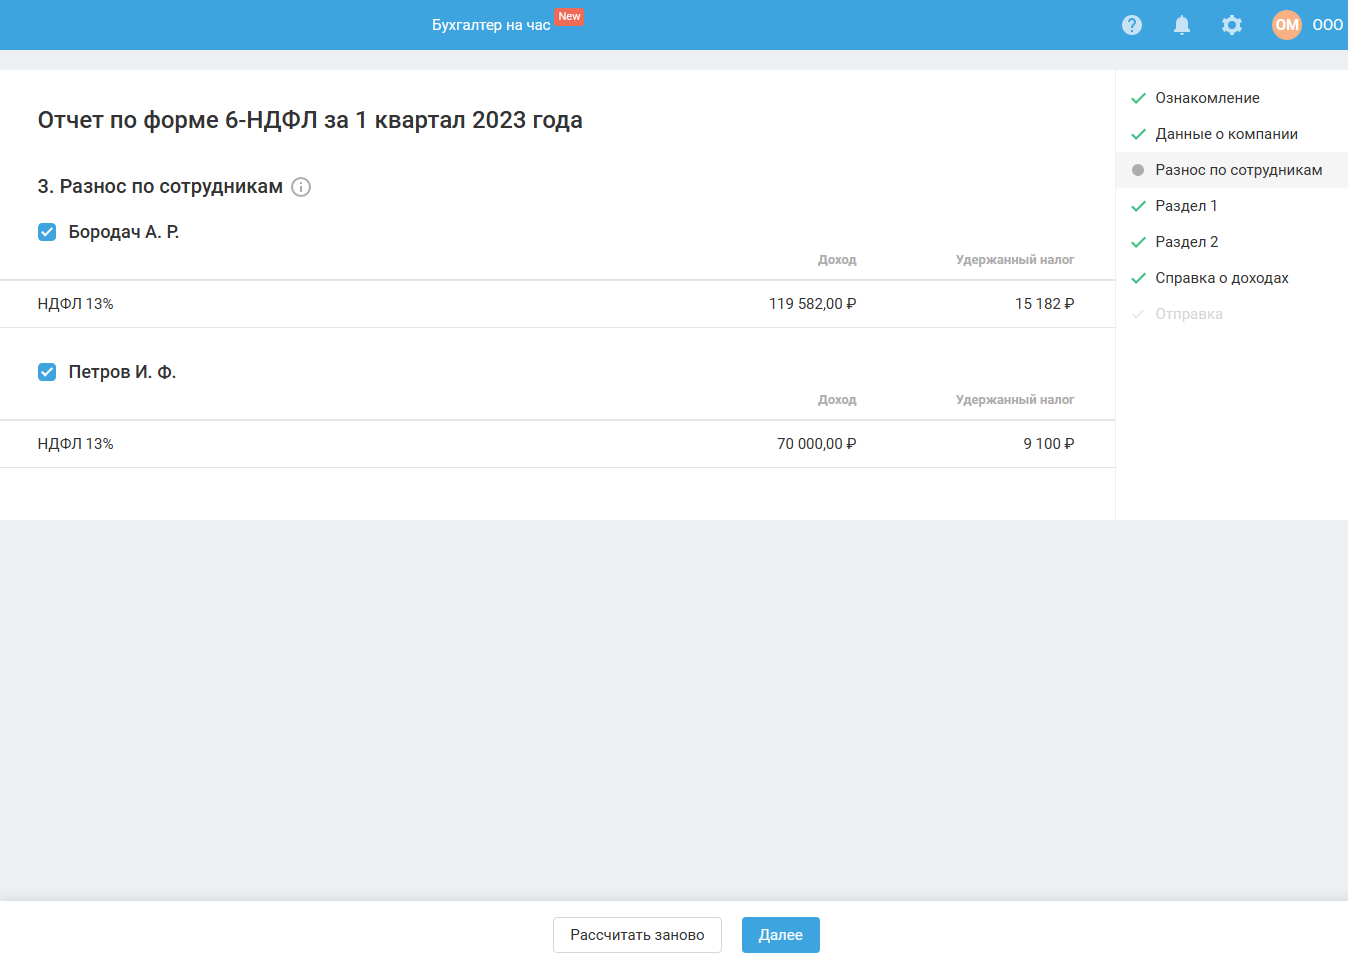Click the OM user avatar
The image size is (1348, 958).
(x=1287, y=25)
